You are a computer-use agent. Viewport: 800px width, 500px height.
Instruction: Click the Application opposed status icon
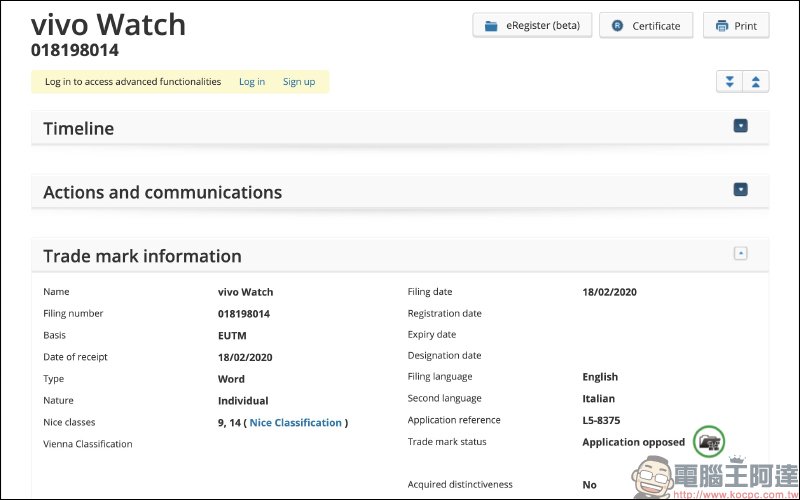click(708, 441)
